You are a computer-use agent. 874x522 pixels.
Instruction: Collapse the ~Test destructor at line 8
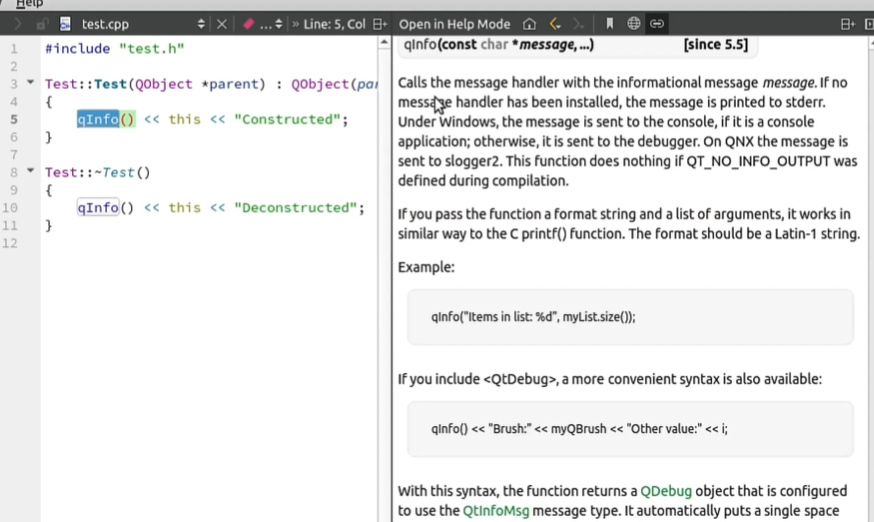pos(31,171)
